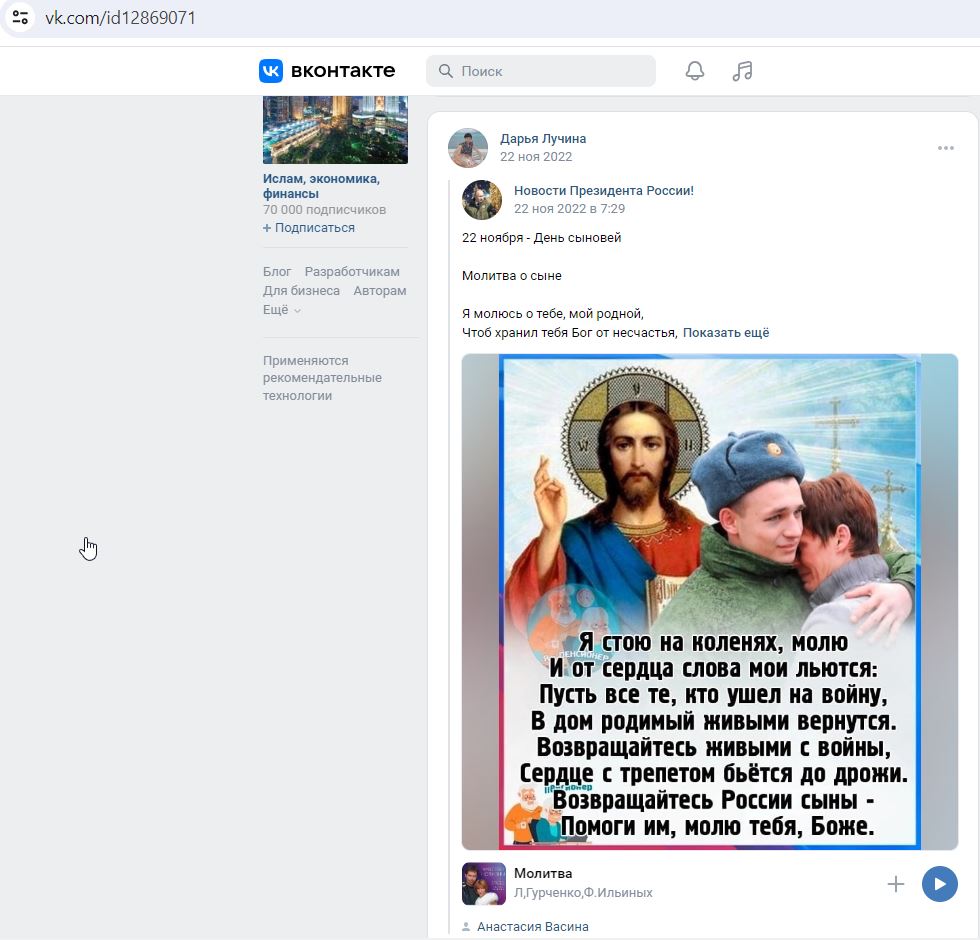This screenshot has height=940, width=980.
Task: Open the site settings icon in the address bar
Action: 20,18
